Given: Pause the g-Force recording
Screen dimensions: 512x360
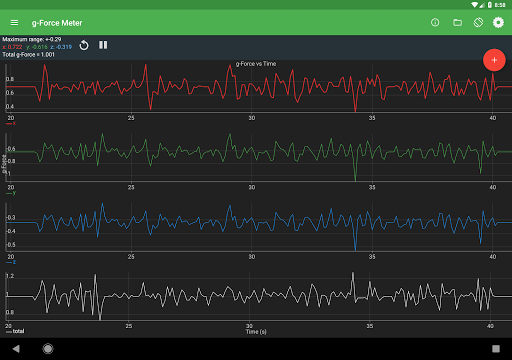Looking at the screenshot, I should 103,45.
